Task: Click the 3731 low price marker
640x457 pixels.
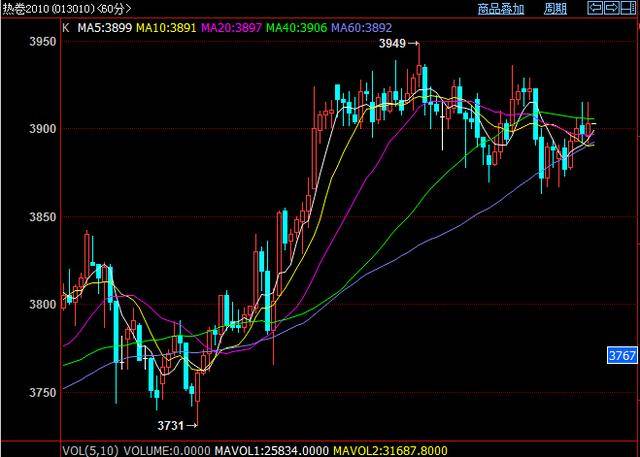Action: tap(172, 425)
